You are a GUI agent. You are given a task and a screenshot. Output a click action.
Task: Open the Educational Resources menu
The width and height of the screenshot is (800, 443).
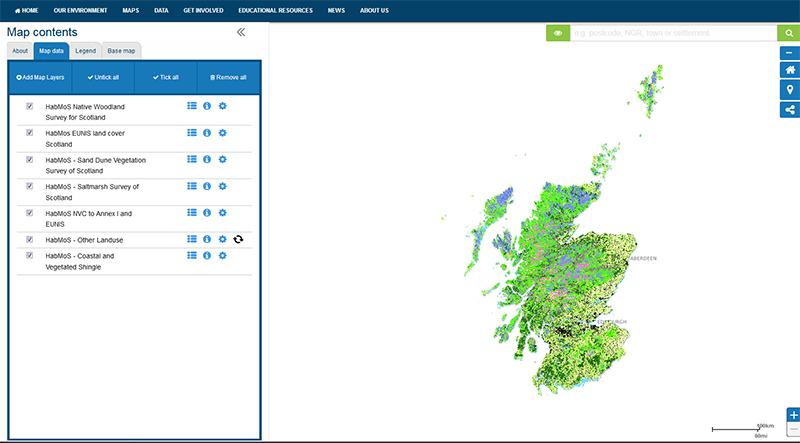[275, 10]
